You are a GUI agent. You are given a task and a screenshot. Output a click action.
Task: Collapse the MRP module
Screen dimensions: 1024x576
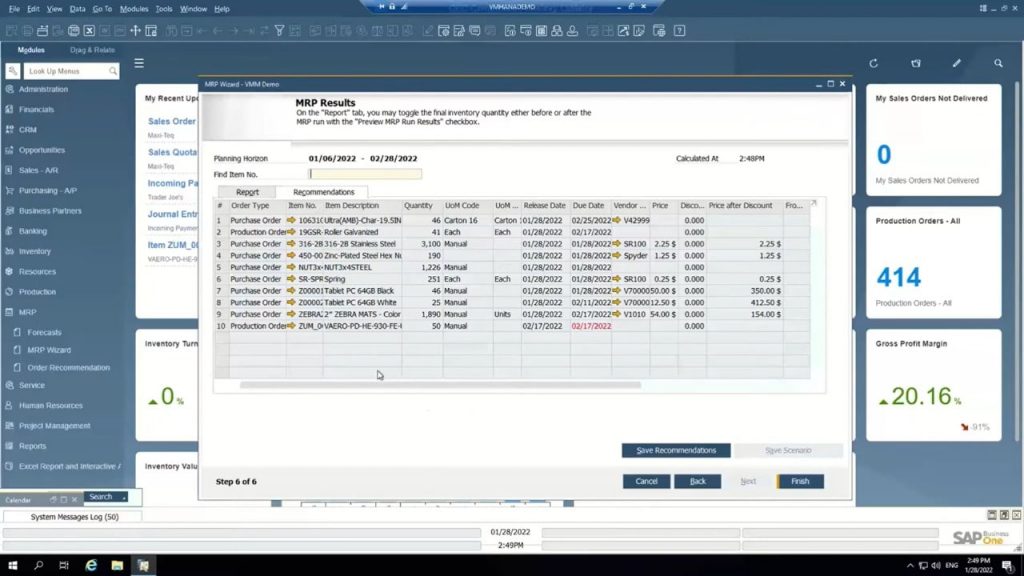pyautogui.click(x=27, y=312)
